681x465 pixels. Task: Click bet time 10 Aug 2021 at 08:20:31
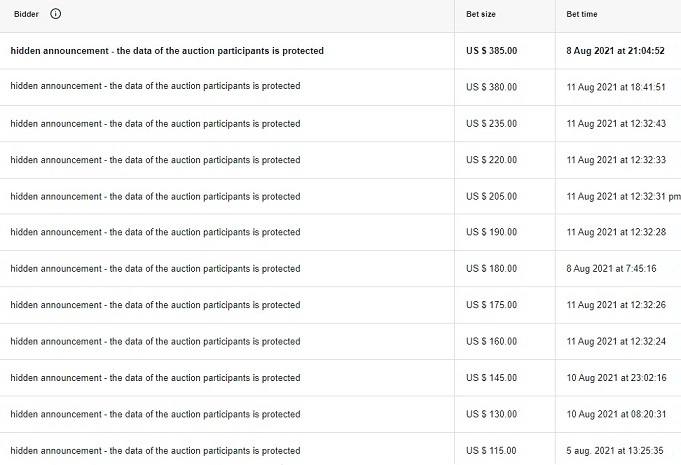tap(616, 415)
